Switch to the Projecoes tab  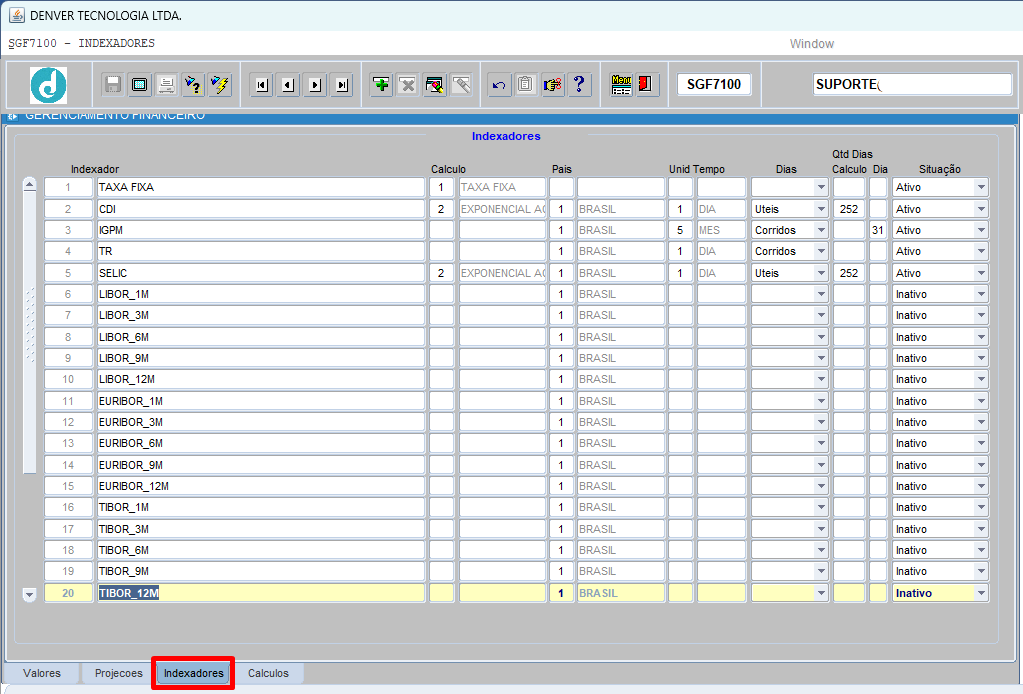click(118, 673)
